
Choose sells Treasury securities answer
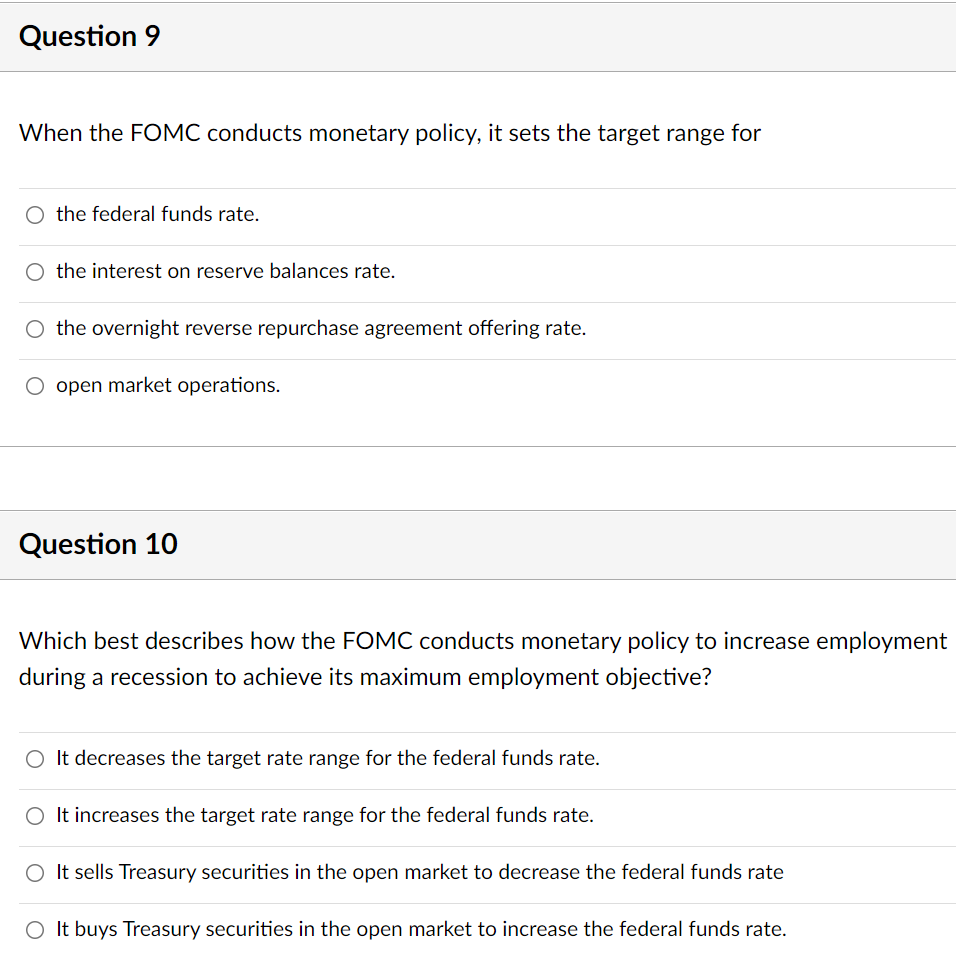(34, 872)
